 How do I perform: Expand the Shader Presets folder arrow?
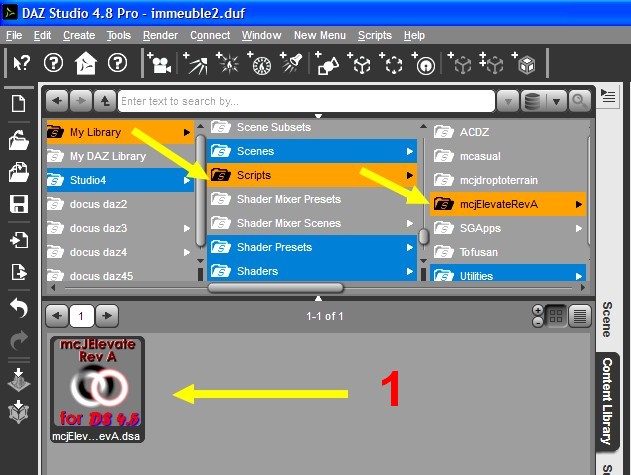[410, 247]
